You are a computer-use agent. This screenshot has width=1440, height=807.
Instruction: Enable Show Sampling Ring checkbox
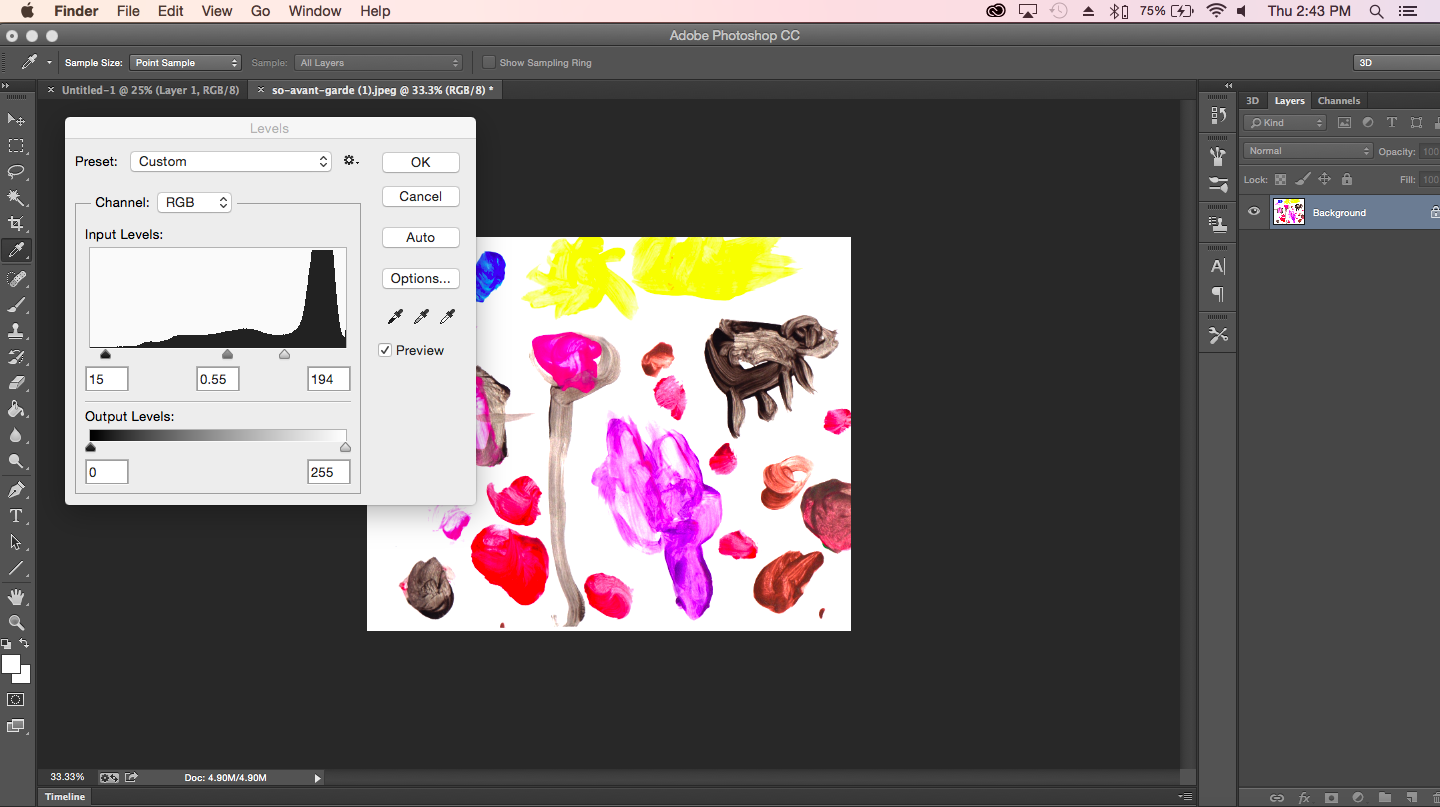pos(489,62)
